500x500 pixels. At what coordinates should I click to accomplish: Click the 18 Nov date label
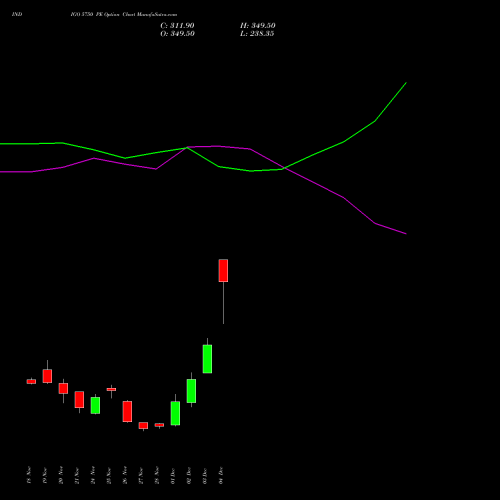coord(29,475)
